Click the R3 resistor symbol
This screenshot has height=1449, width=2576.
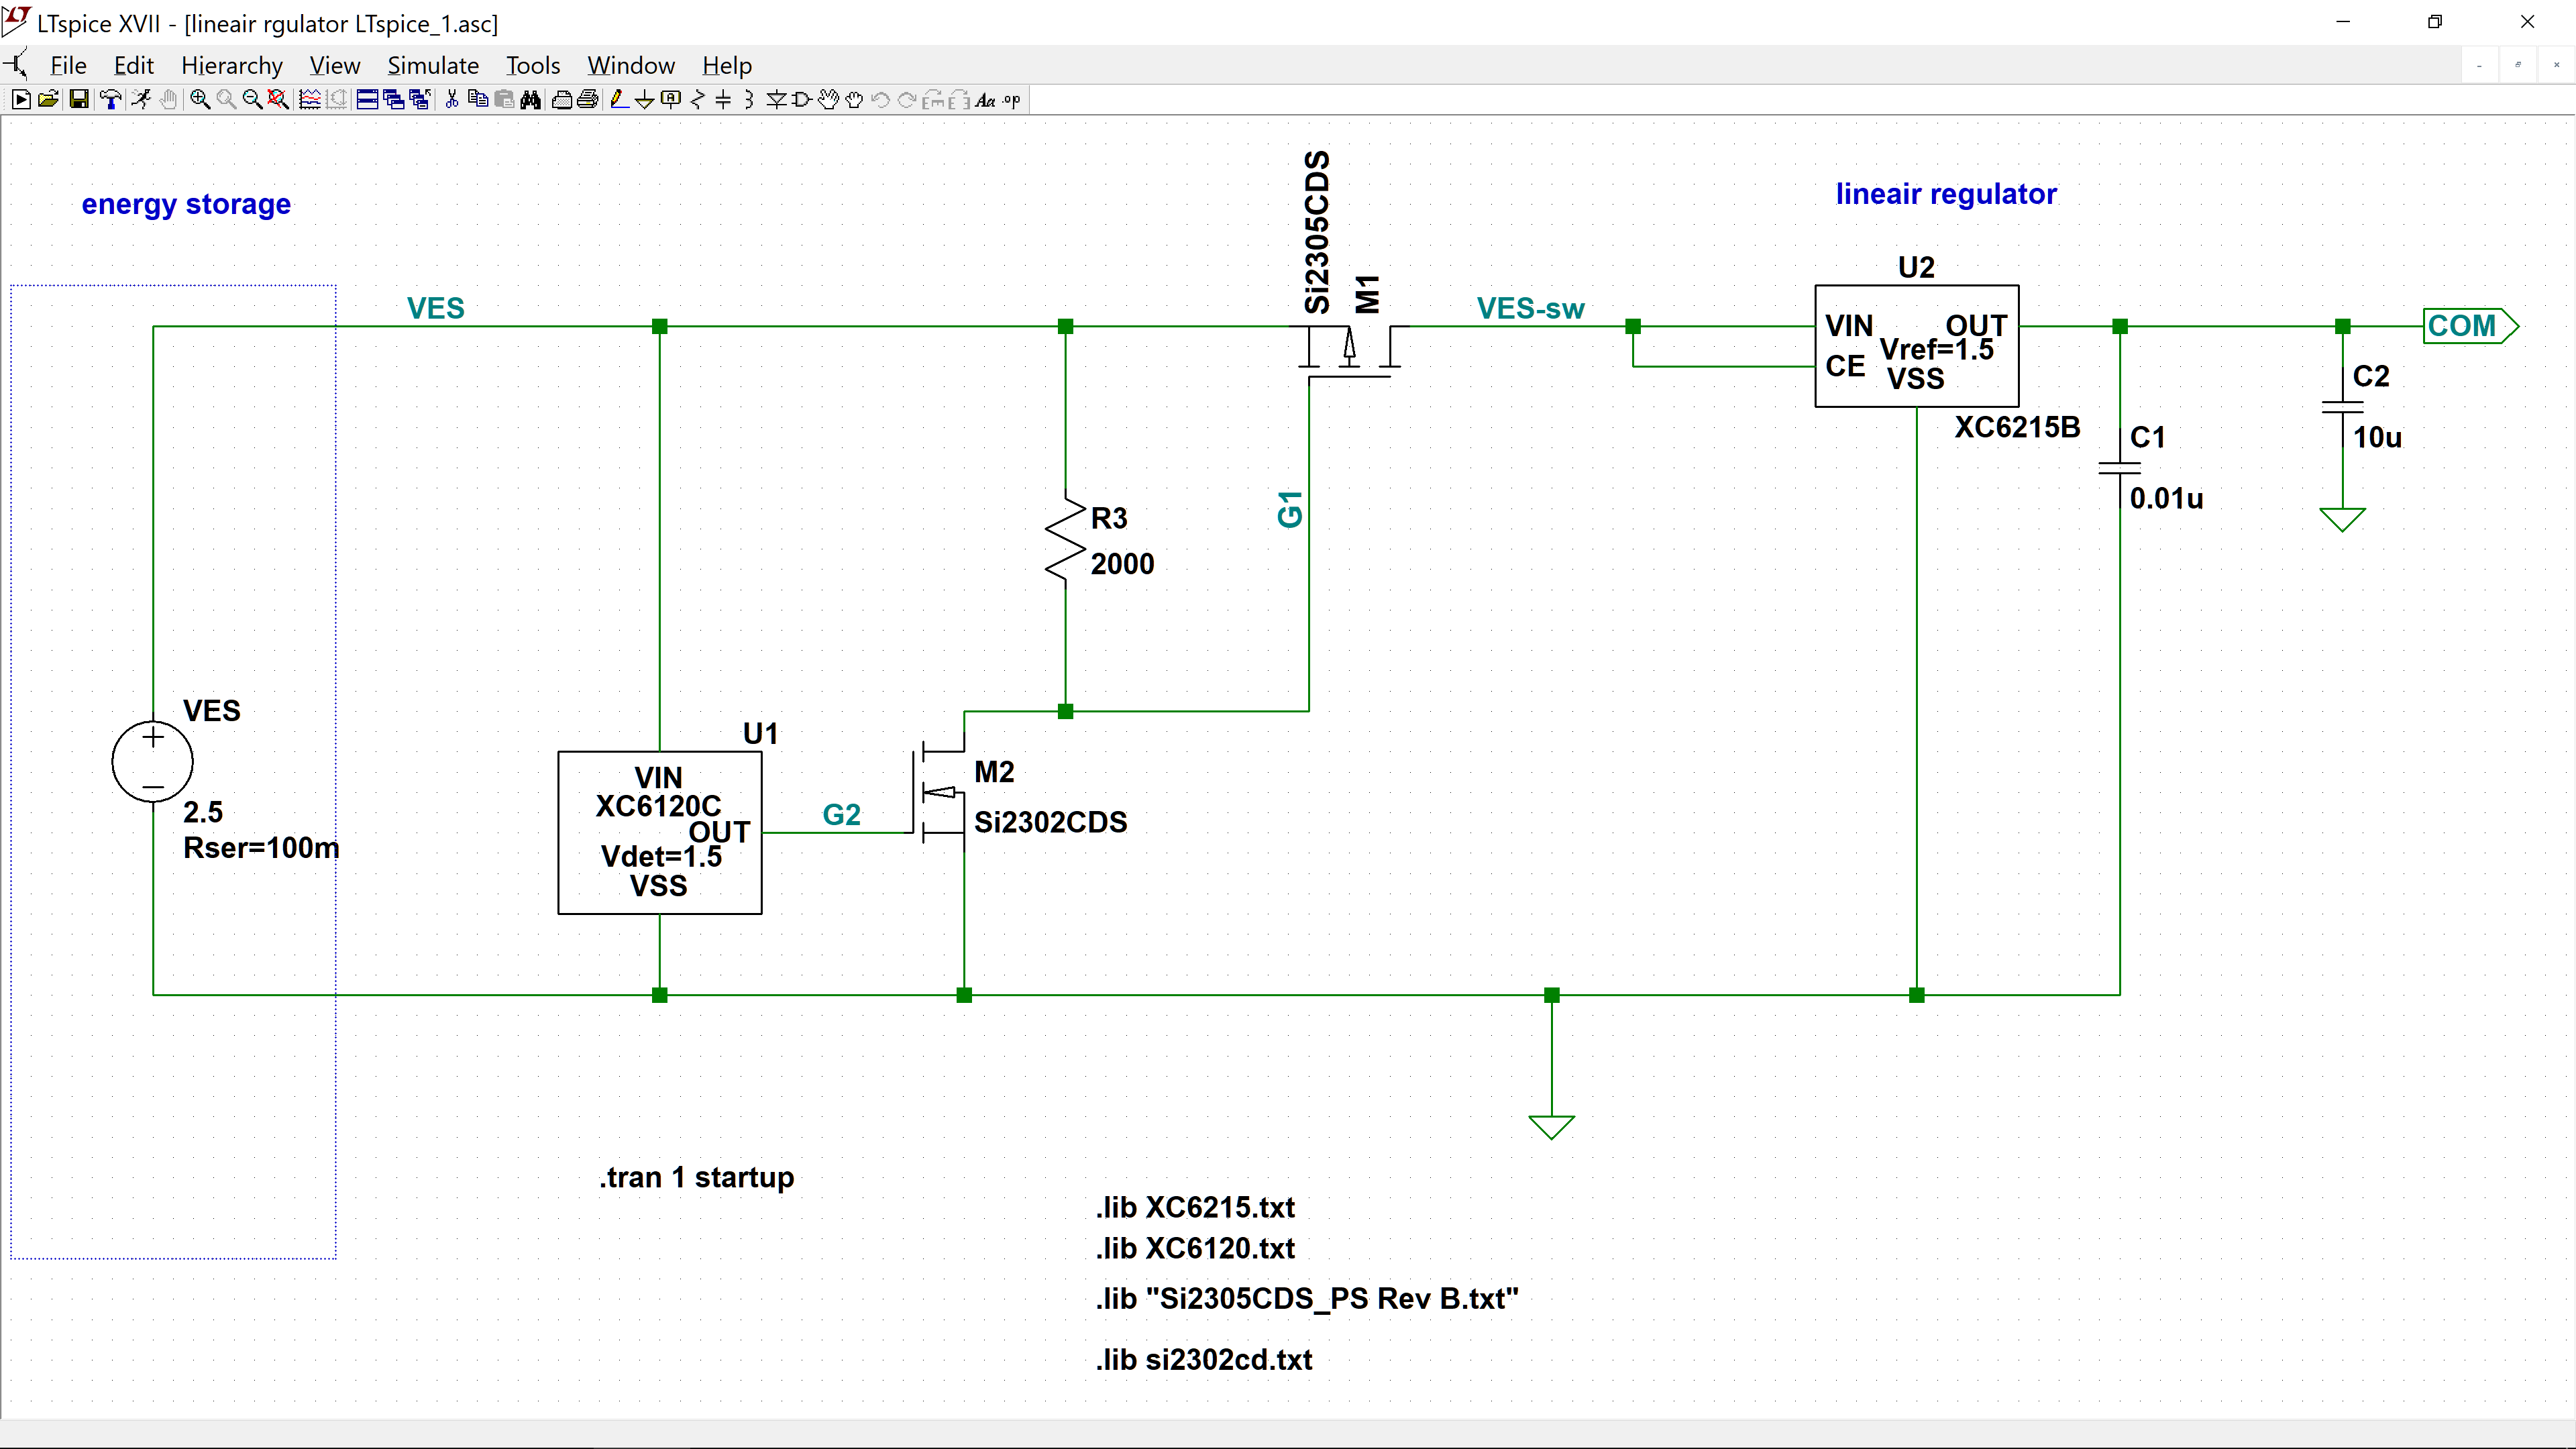pyautogui.click(x=1066, y=540)
